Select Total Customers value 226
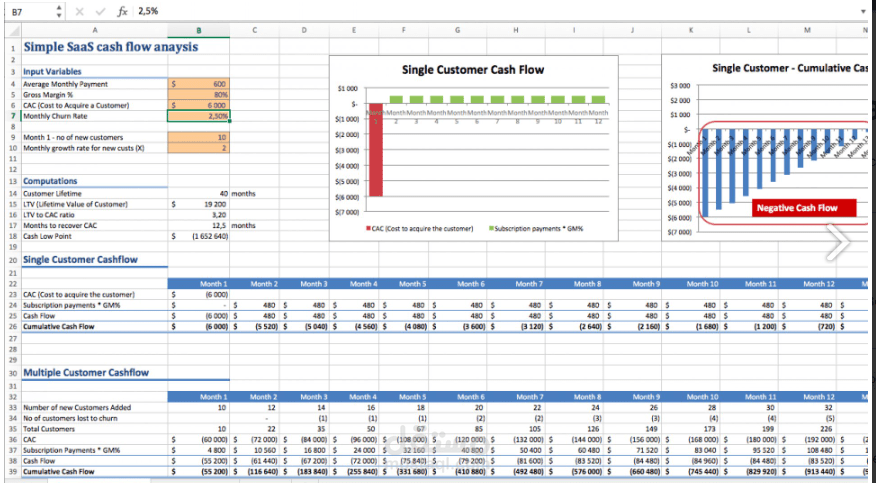Image resolution: width=876 pixels, height=483 pixels. (807, 429)
